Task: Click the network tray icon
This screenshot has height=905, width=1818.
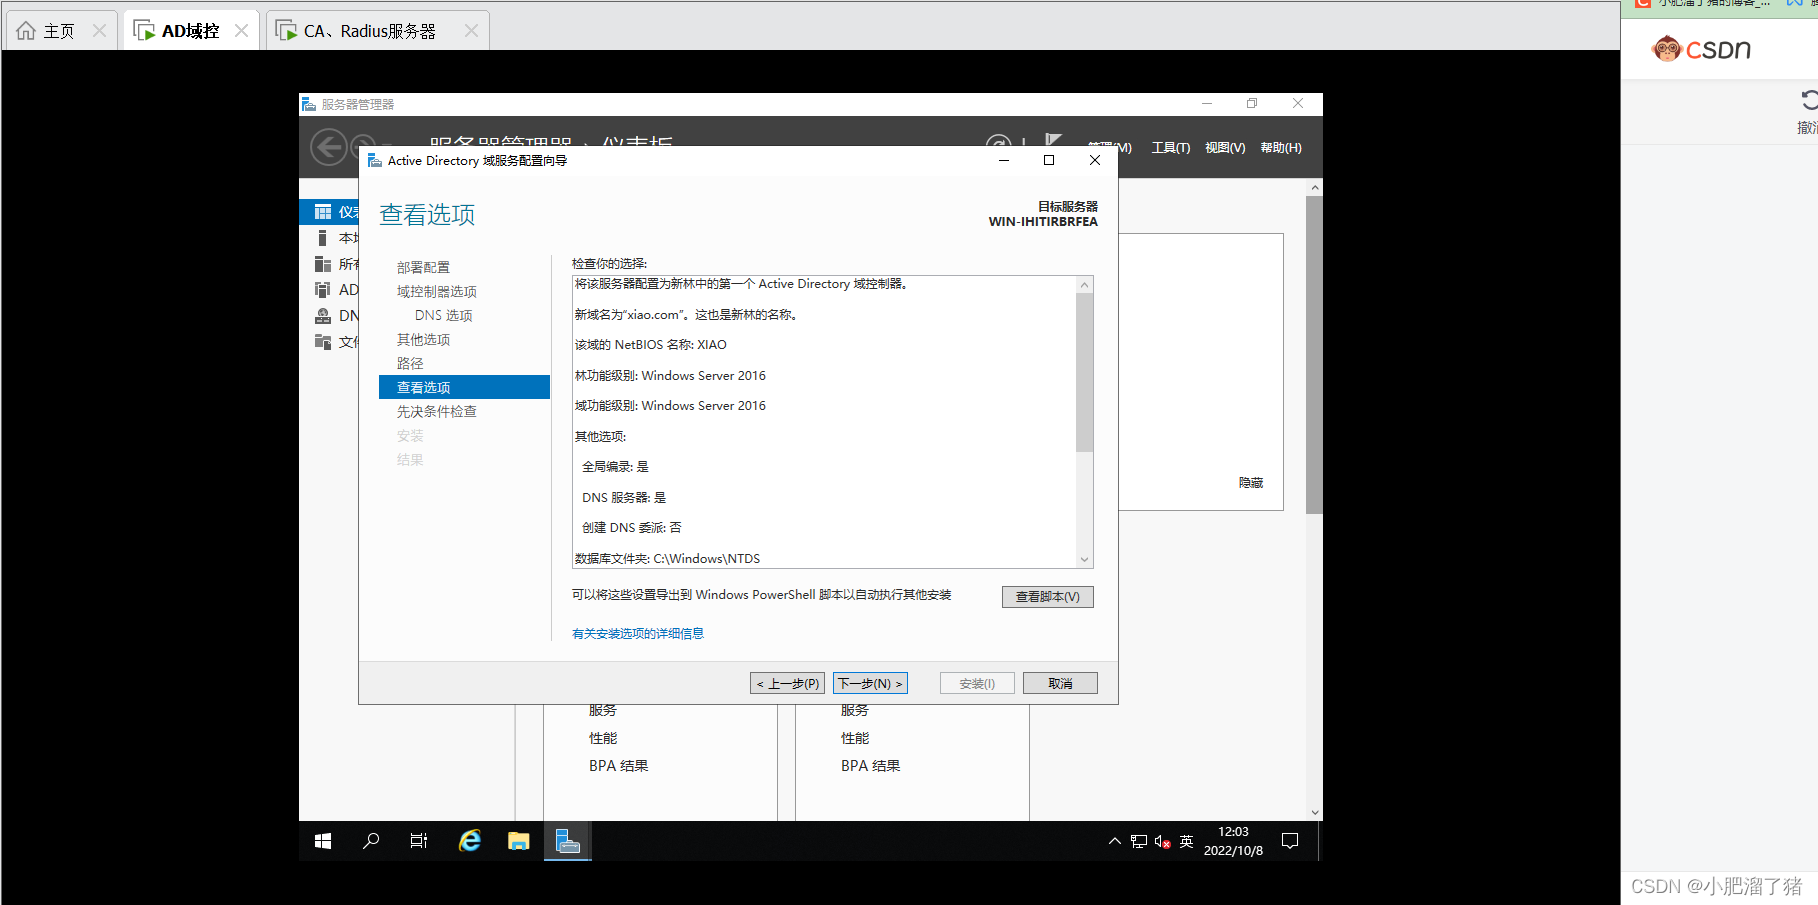Action: [x=1139, y=841]
